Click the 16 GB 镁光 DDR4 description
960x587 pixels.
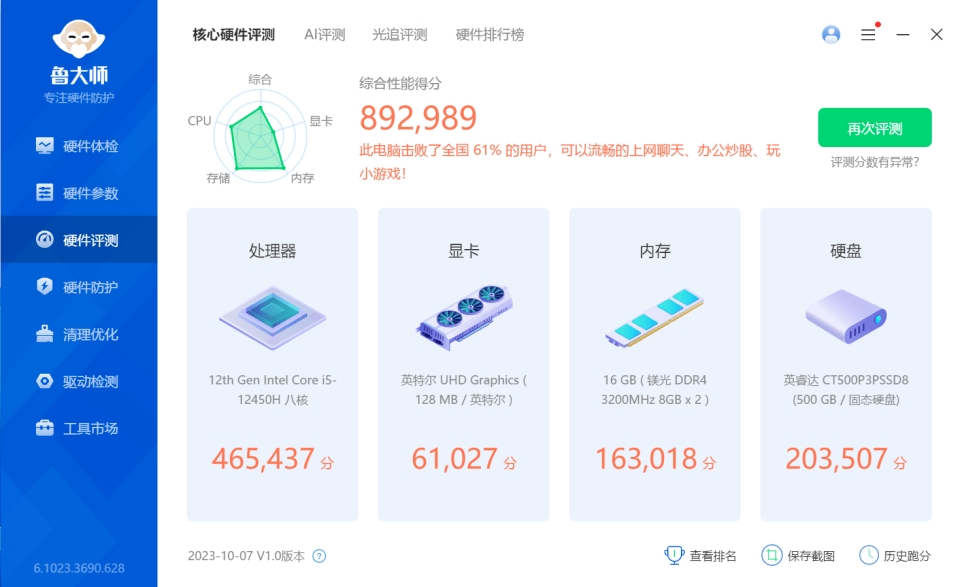point(654,390)
